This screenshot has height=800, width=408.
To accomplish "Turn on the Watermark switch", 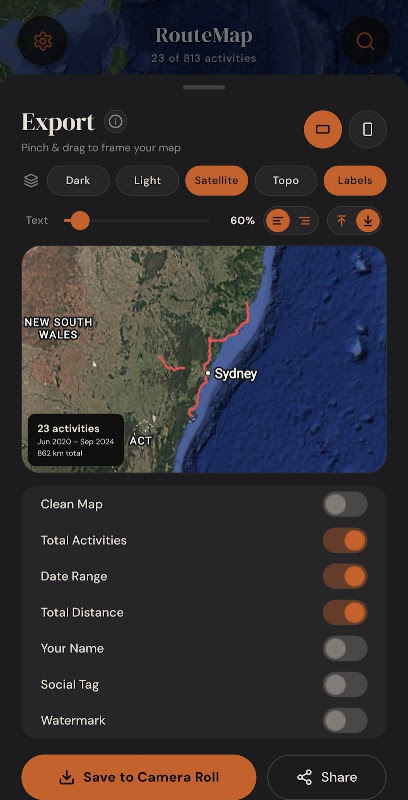I will [x=345, y=721].
